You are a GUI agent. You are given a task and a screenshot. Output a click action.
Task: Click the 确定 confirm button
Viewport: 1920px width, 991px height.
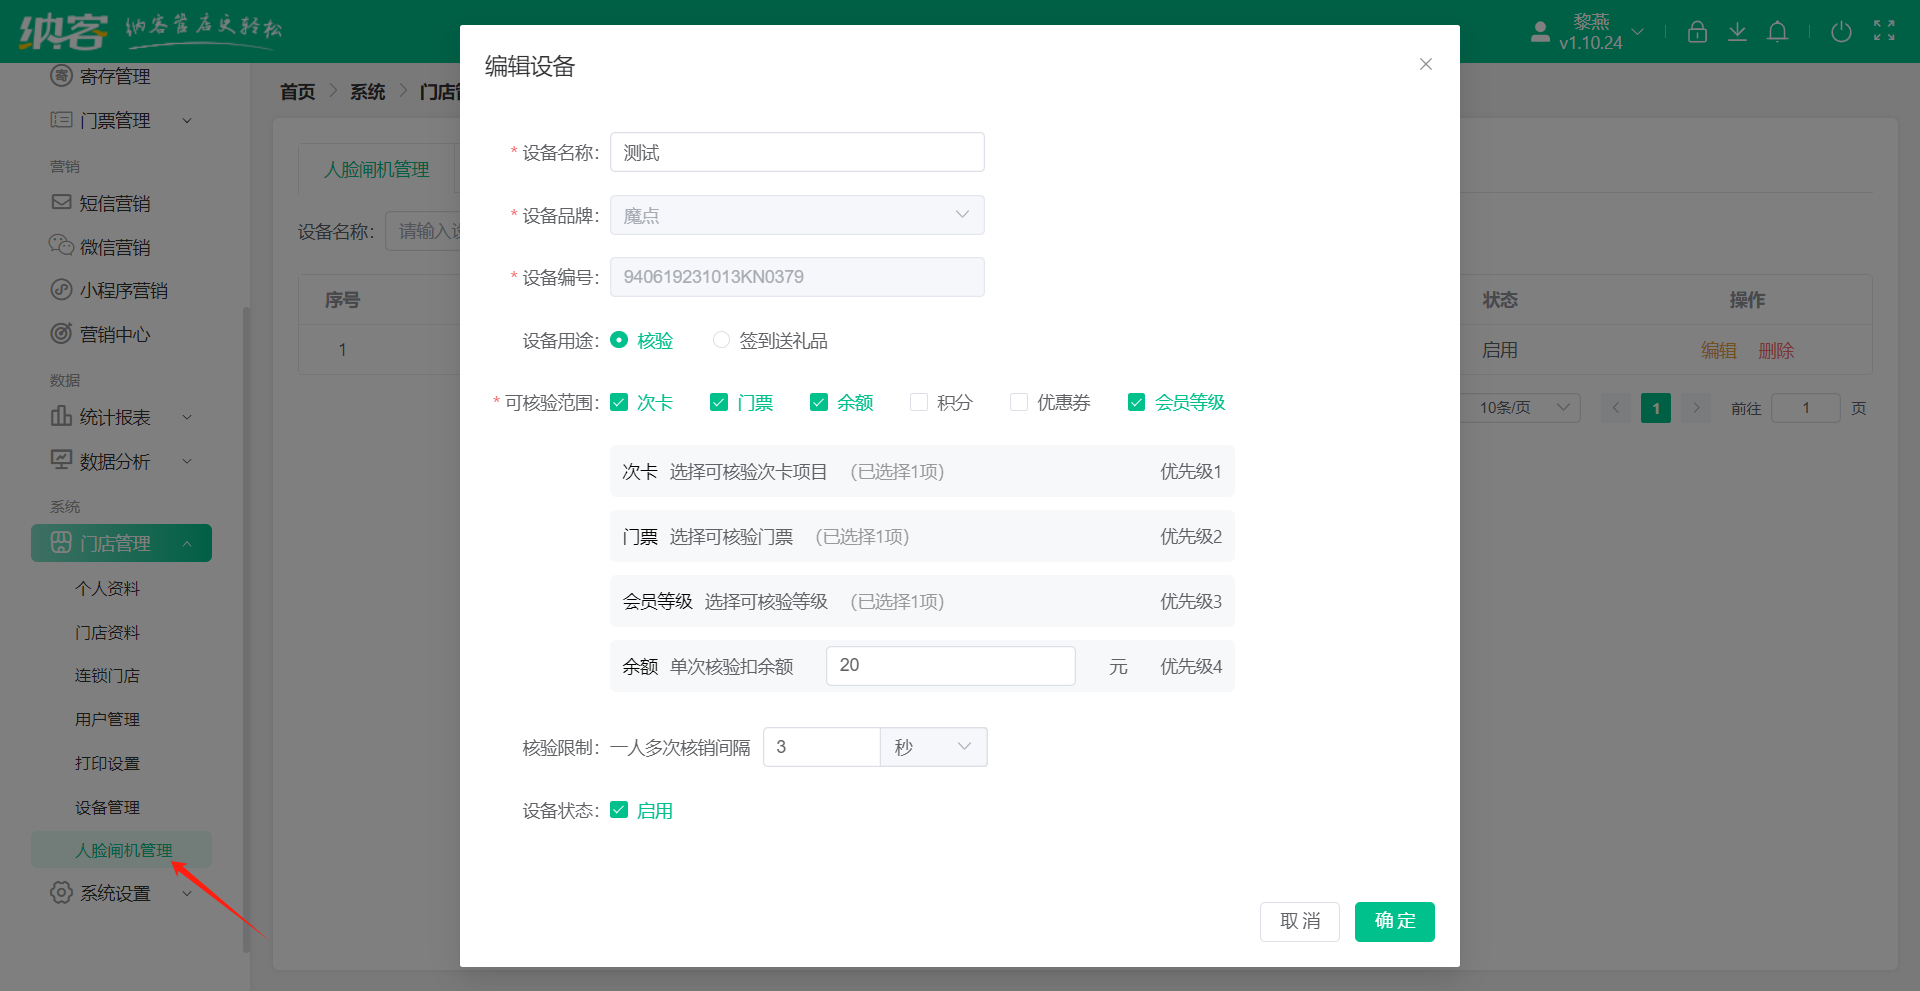(x=1394, y=921)
